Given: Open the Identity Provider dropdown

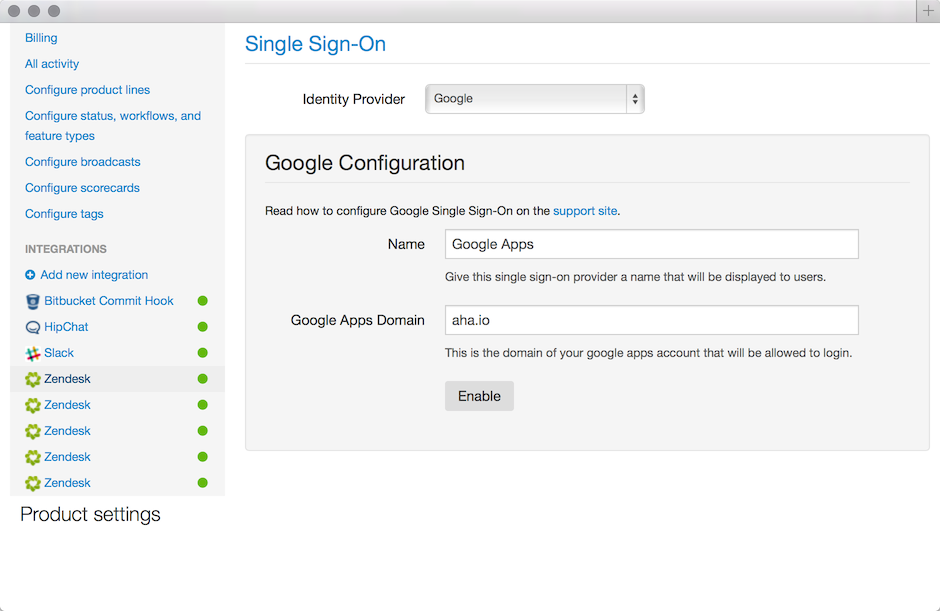Looking at the screenshot, I should [534, 99].
